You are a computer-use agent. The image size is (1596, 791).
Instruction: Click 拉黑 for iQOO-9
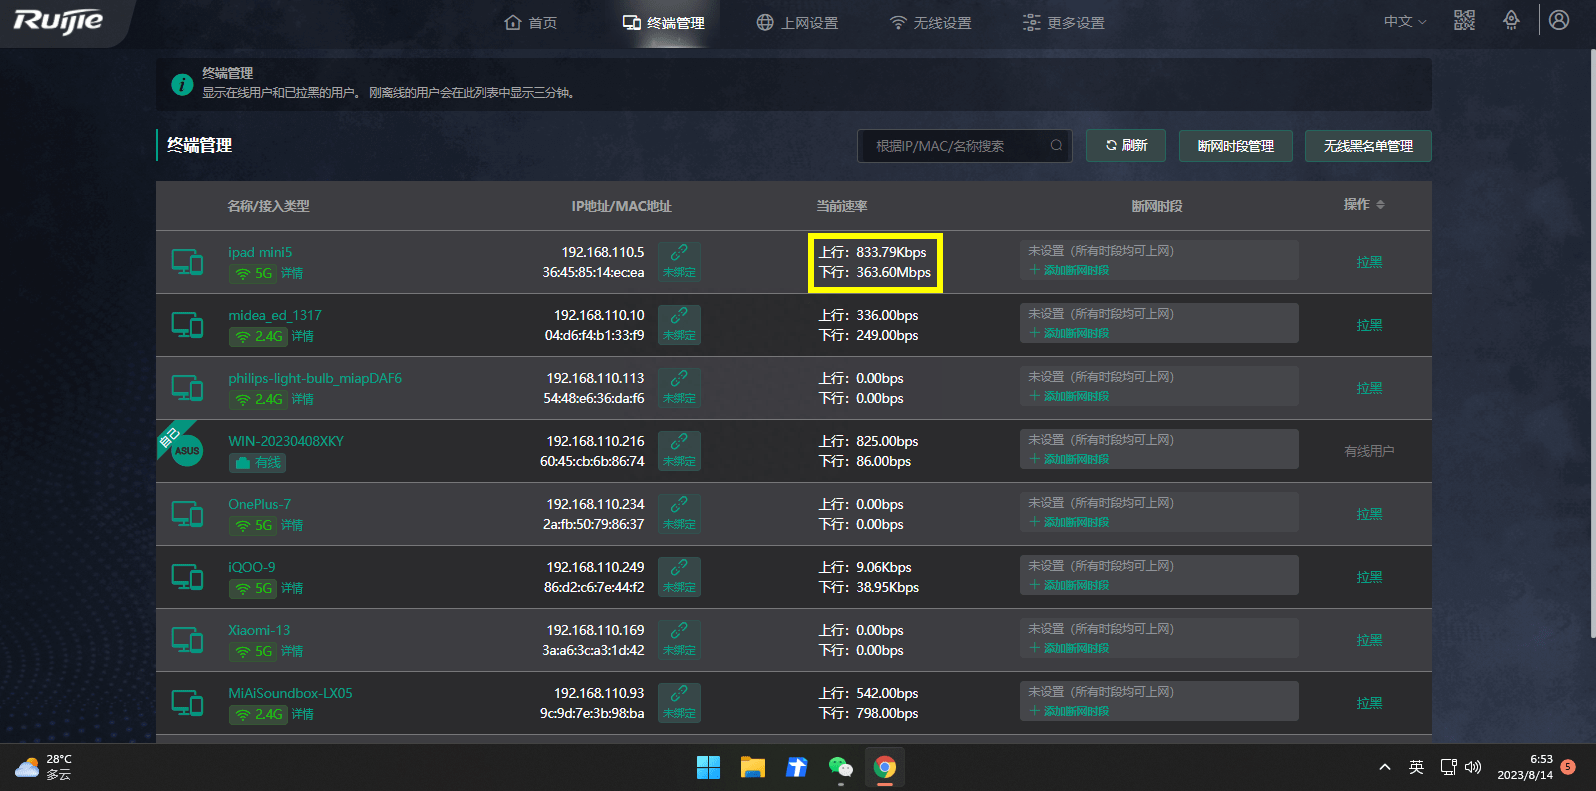1369,577
